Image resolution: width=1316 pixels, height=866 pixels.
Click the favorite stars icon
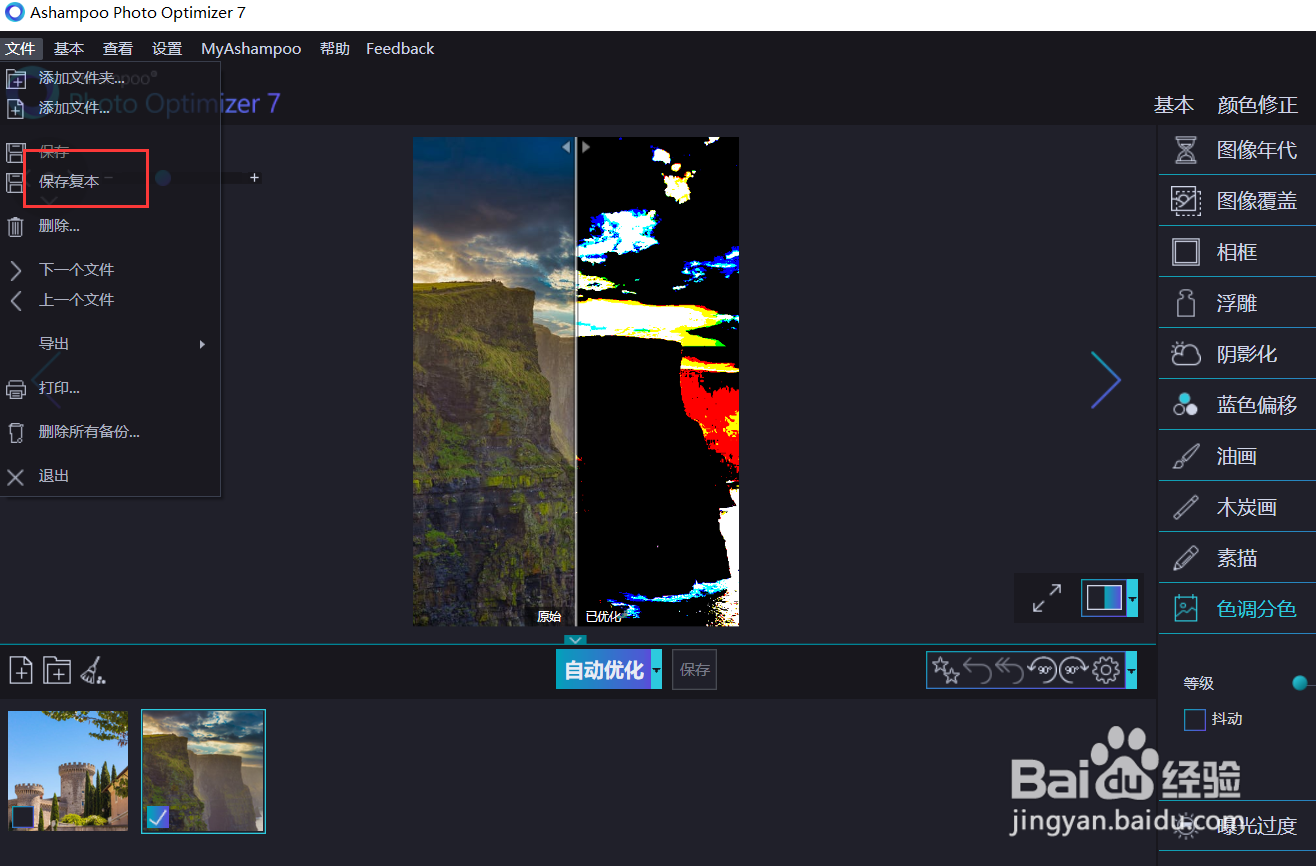coord(945,670)
